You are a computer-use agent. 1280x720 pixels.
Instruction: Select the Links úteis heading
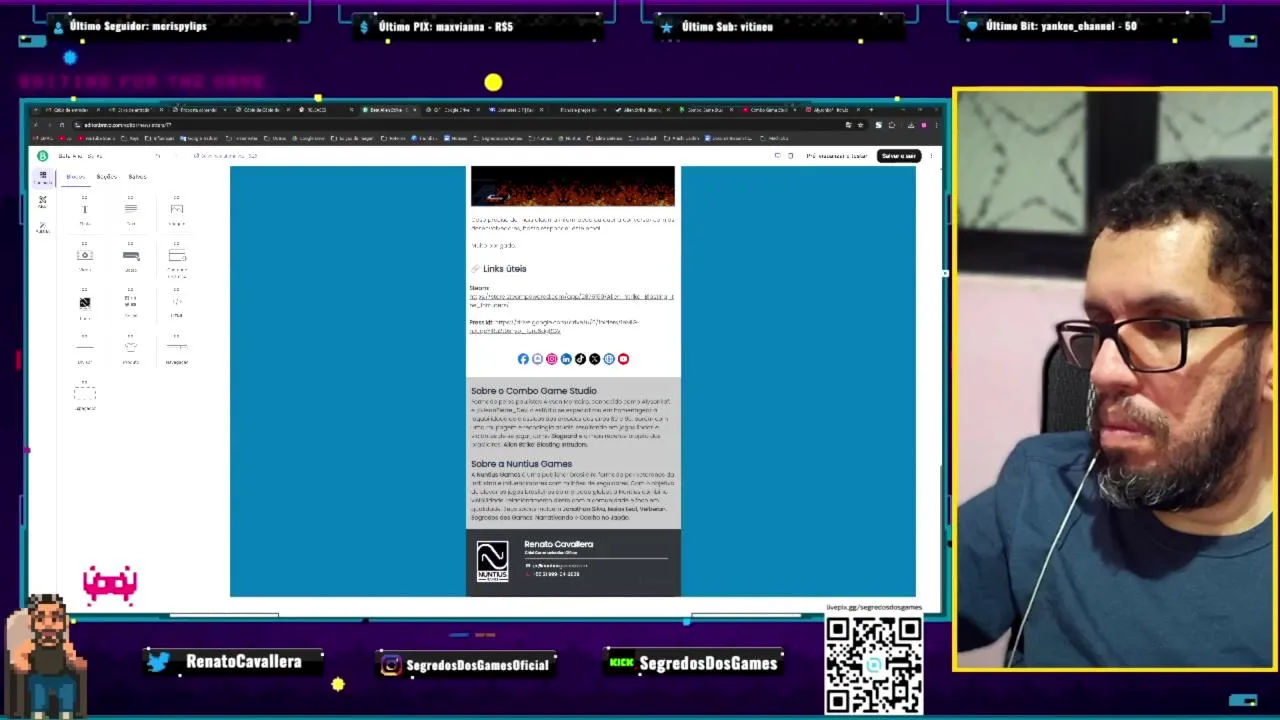click(504, 269)
